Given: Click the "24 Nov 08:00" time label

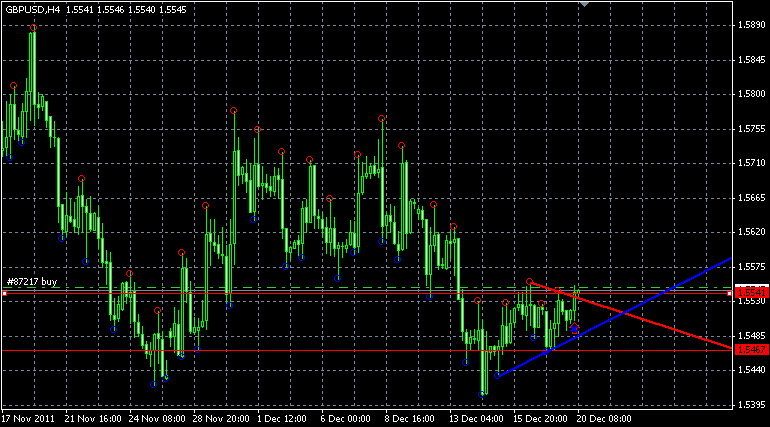Looking at the screenshot, I should (x=157, y=419).
